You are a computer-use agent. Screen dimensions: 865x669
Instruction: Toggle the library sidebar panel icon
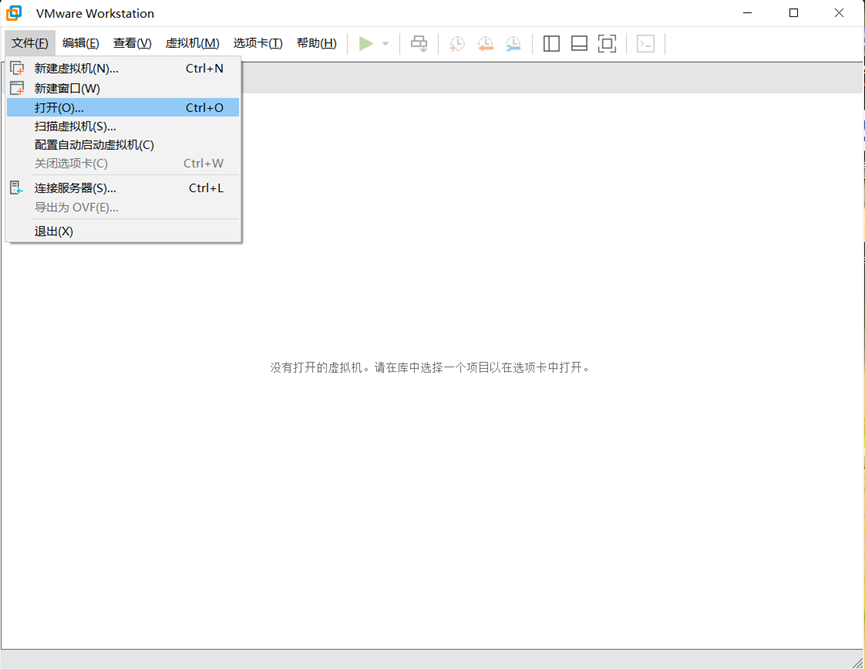point(551,44)
